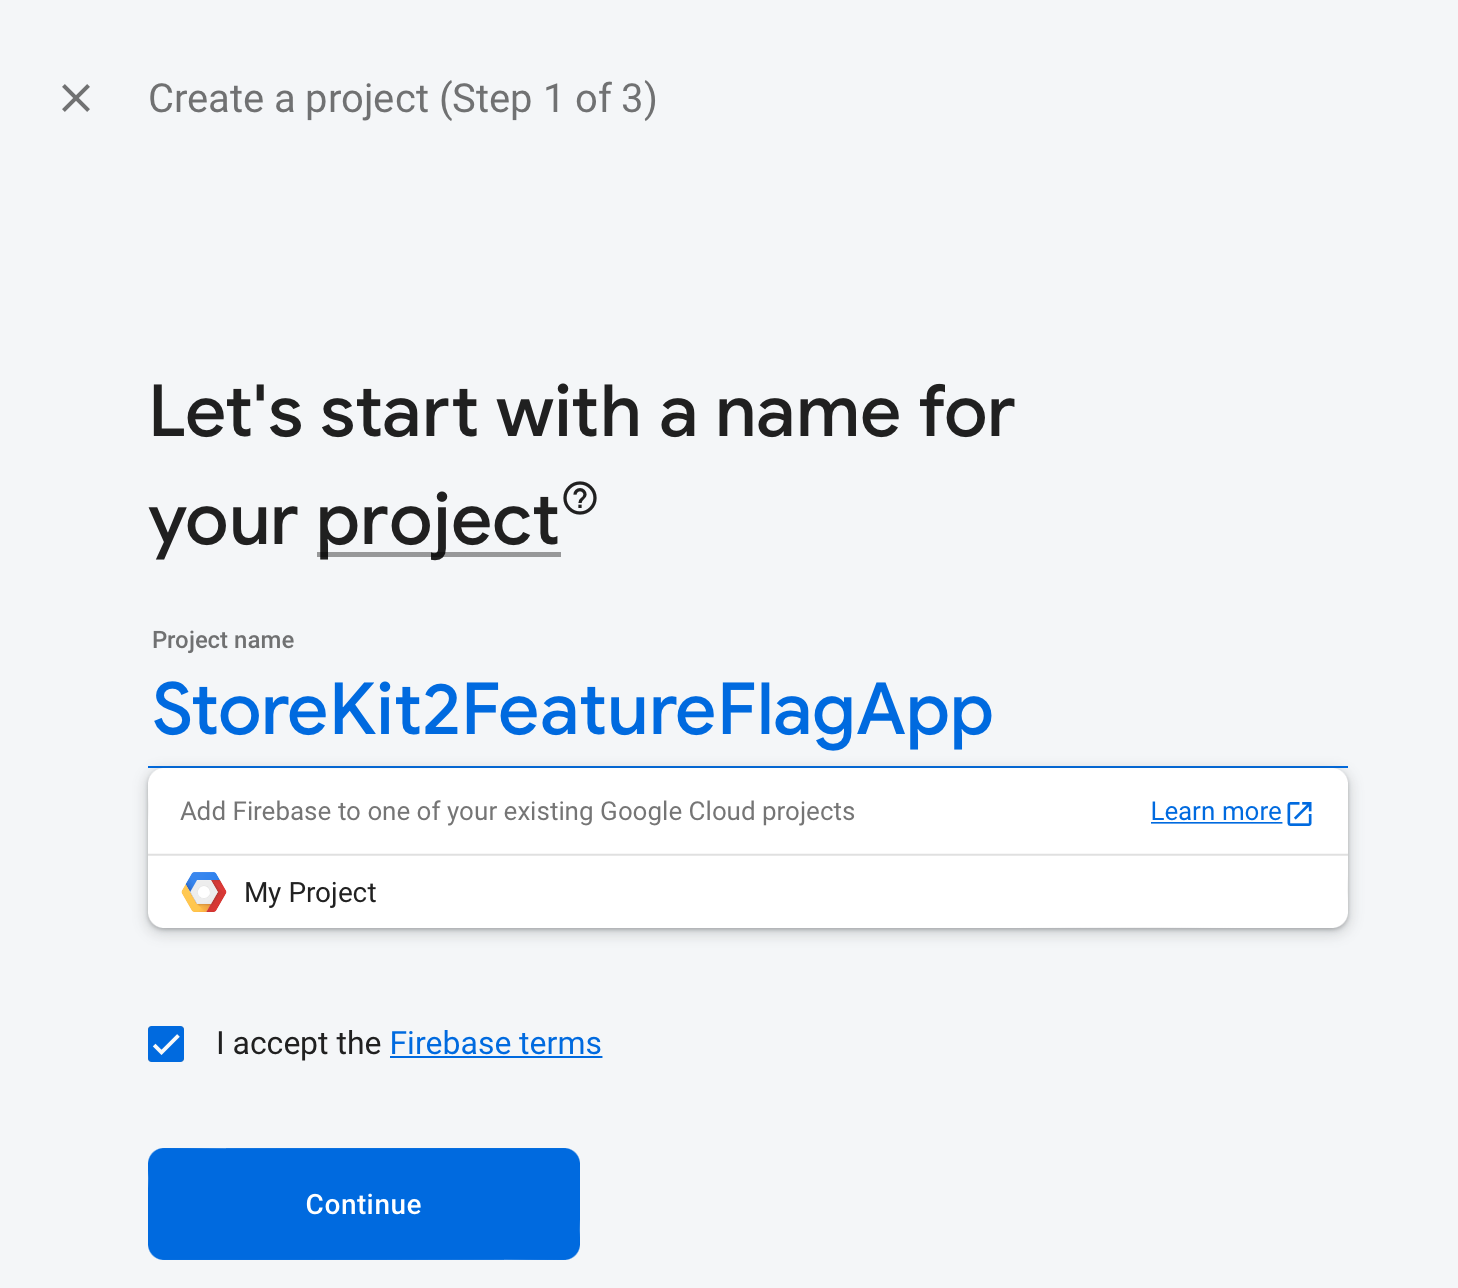Click the word your in the heading
Screen dimensions: 1458x1288
[224, 524]
